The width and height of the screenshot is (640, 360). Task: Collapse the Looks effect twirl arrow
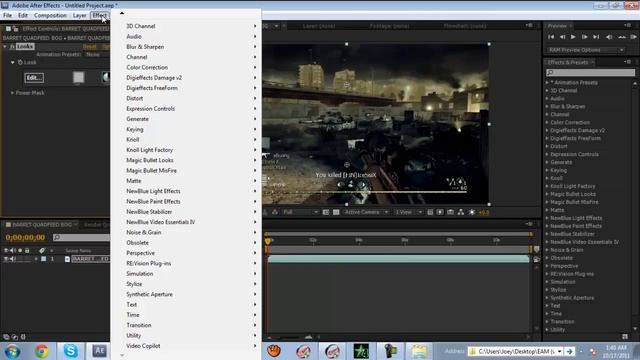coord(5,47)
